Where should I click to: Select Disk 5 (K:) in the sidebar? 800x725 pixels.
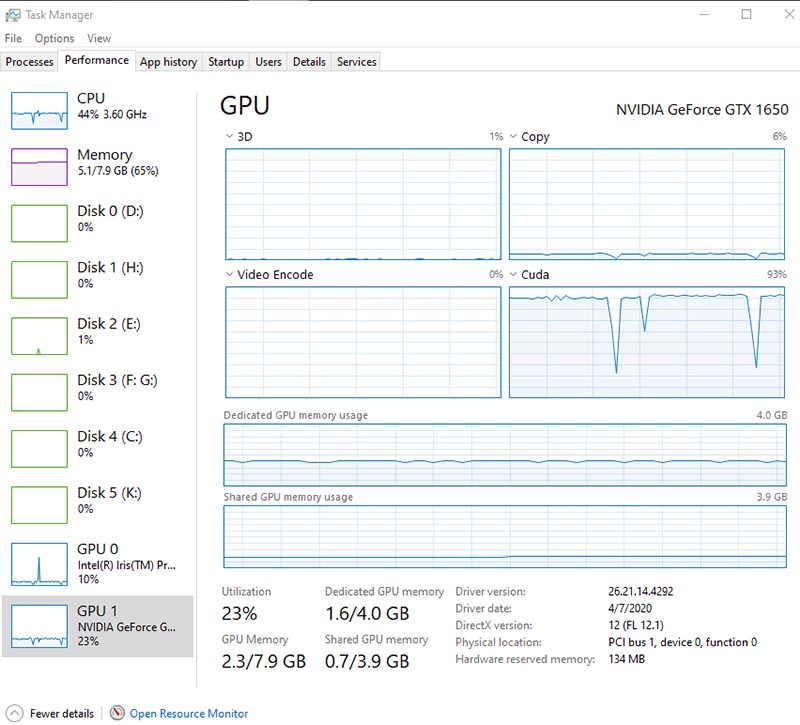pos(98,505)
